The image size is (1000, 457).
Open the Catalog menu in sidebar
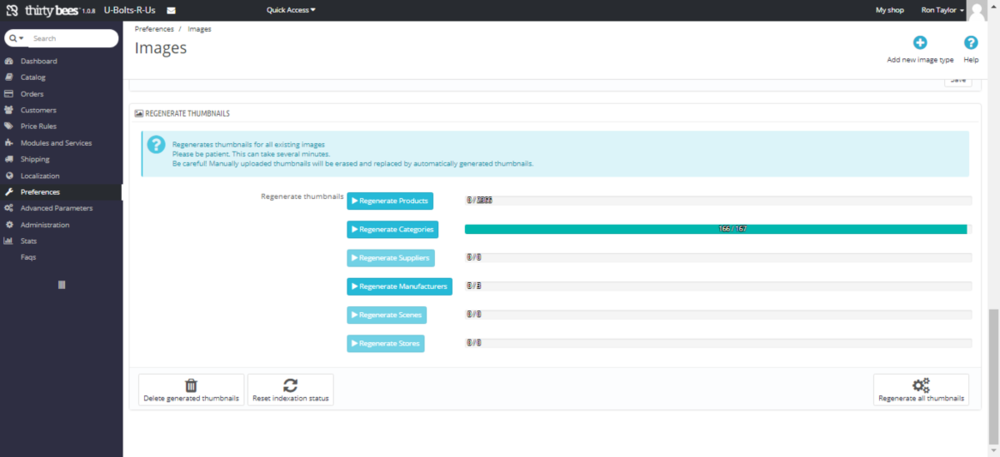tap(33, 77)
